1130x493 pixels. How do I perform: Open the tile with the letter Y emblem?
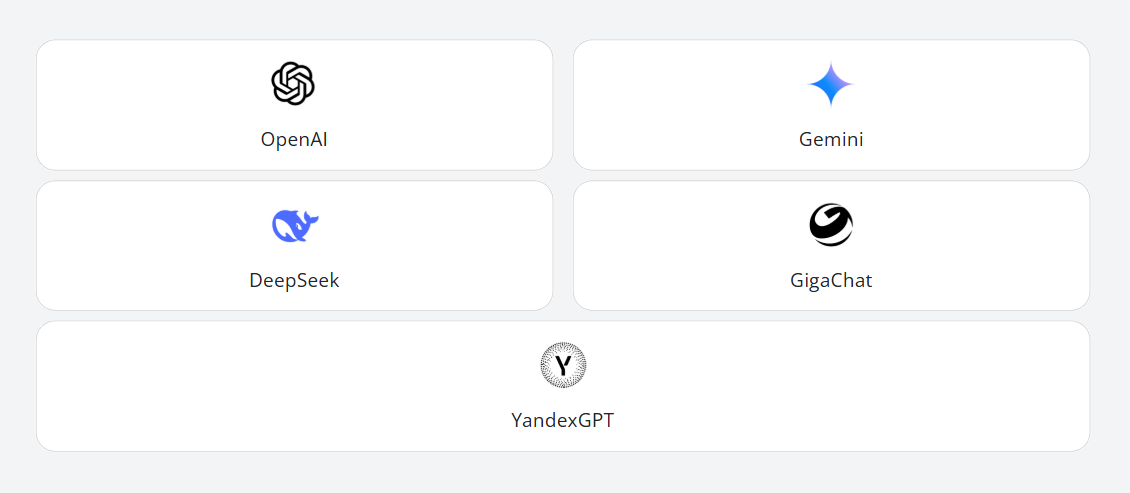[x=563, y=386]
